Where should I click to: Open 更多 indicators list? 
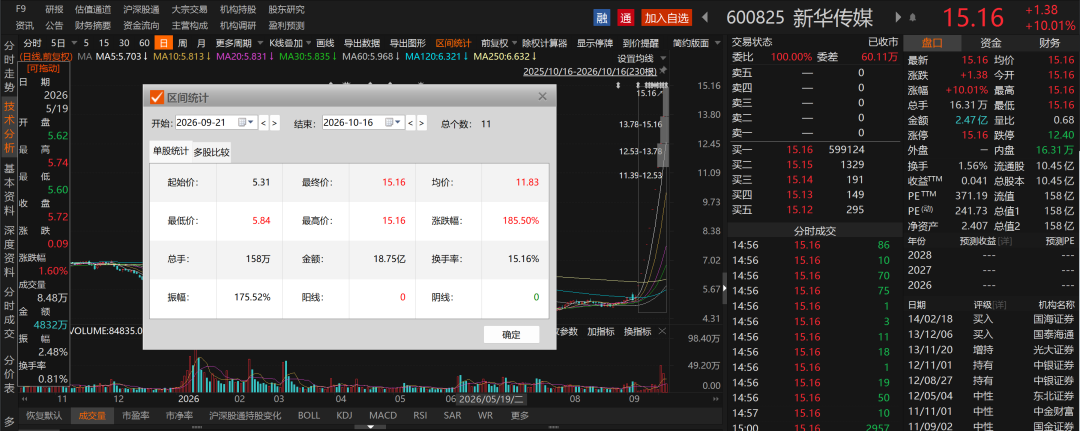[x=520, y=415]
